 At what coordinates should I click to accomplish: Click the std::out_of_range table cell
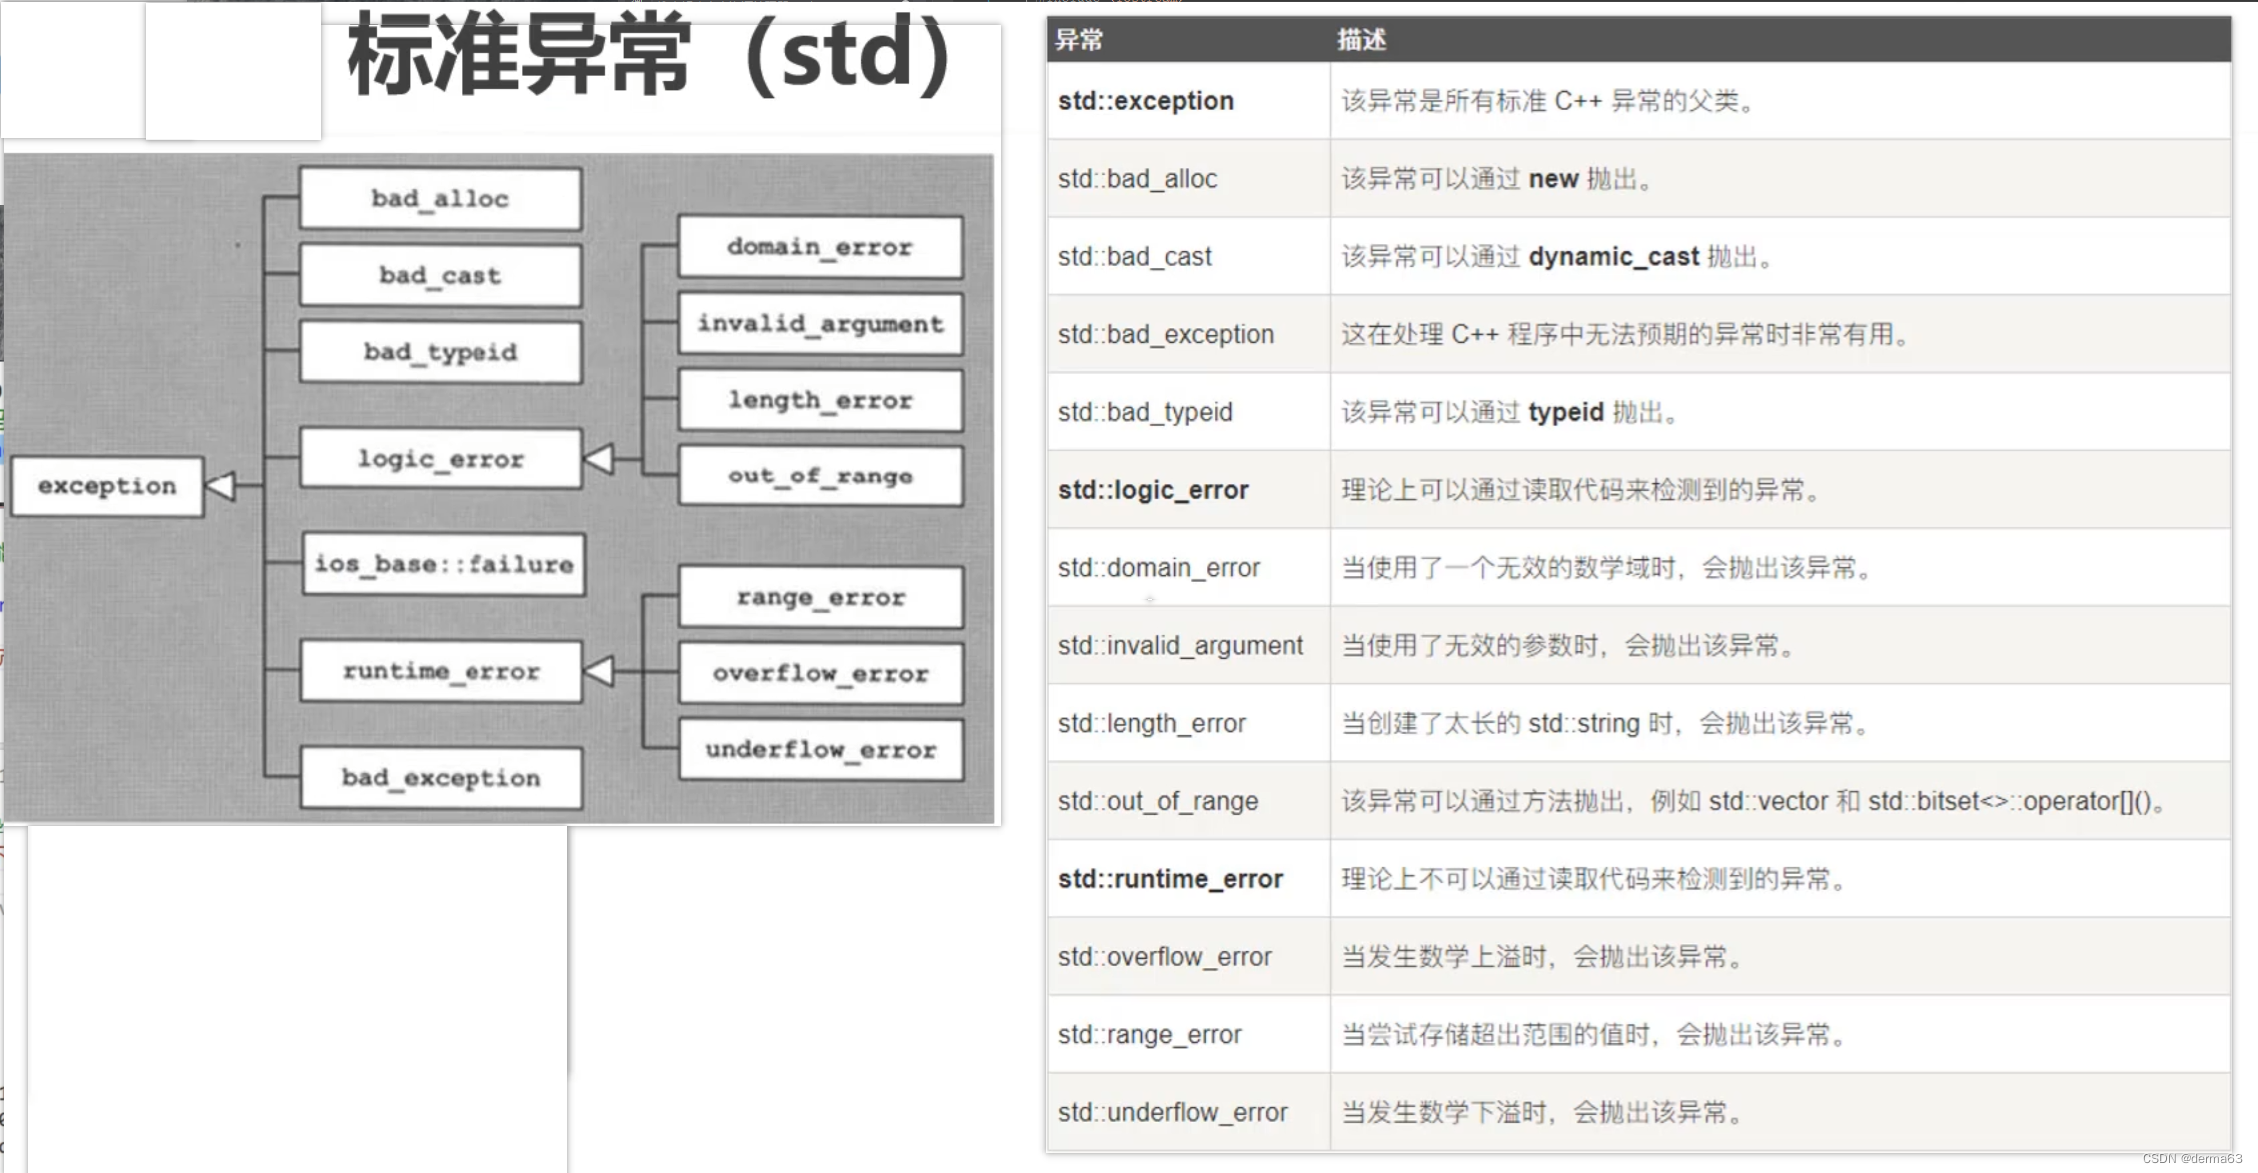pos(1158,801)
